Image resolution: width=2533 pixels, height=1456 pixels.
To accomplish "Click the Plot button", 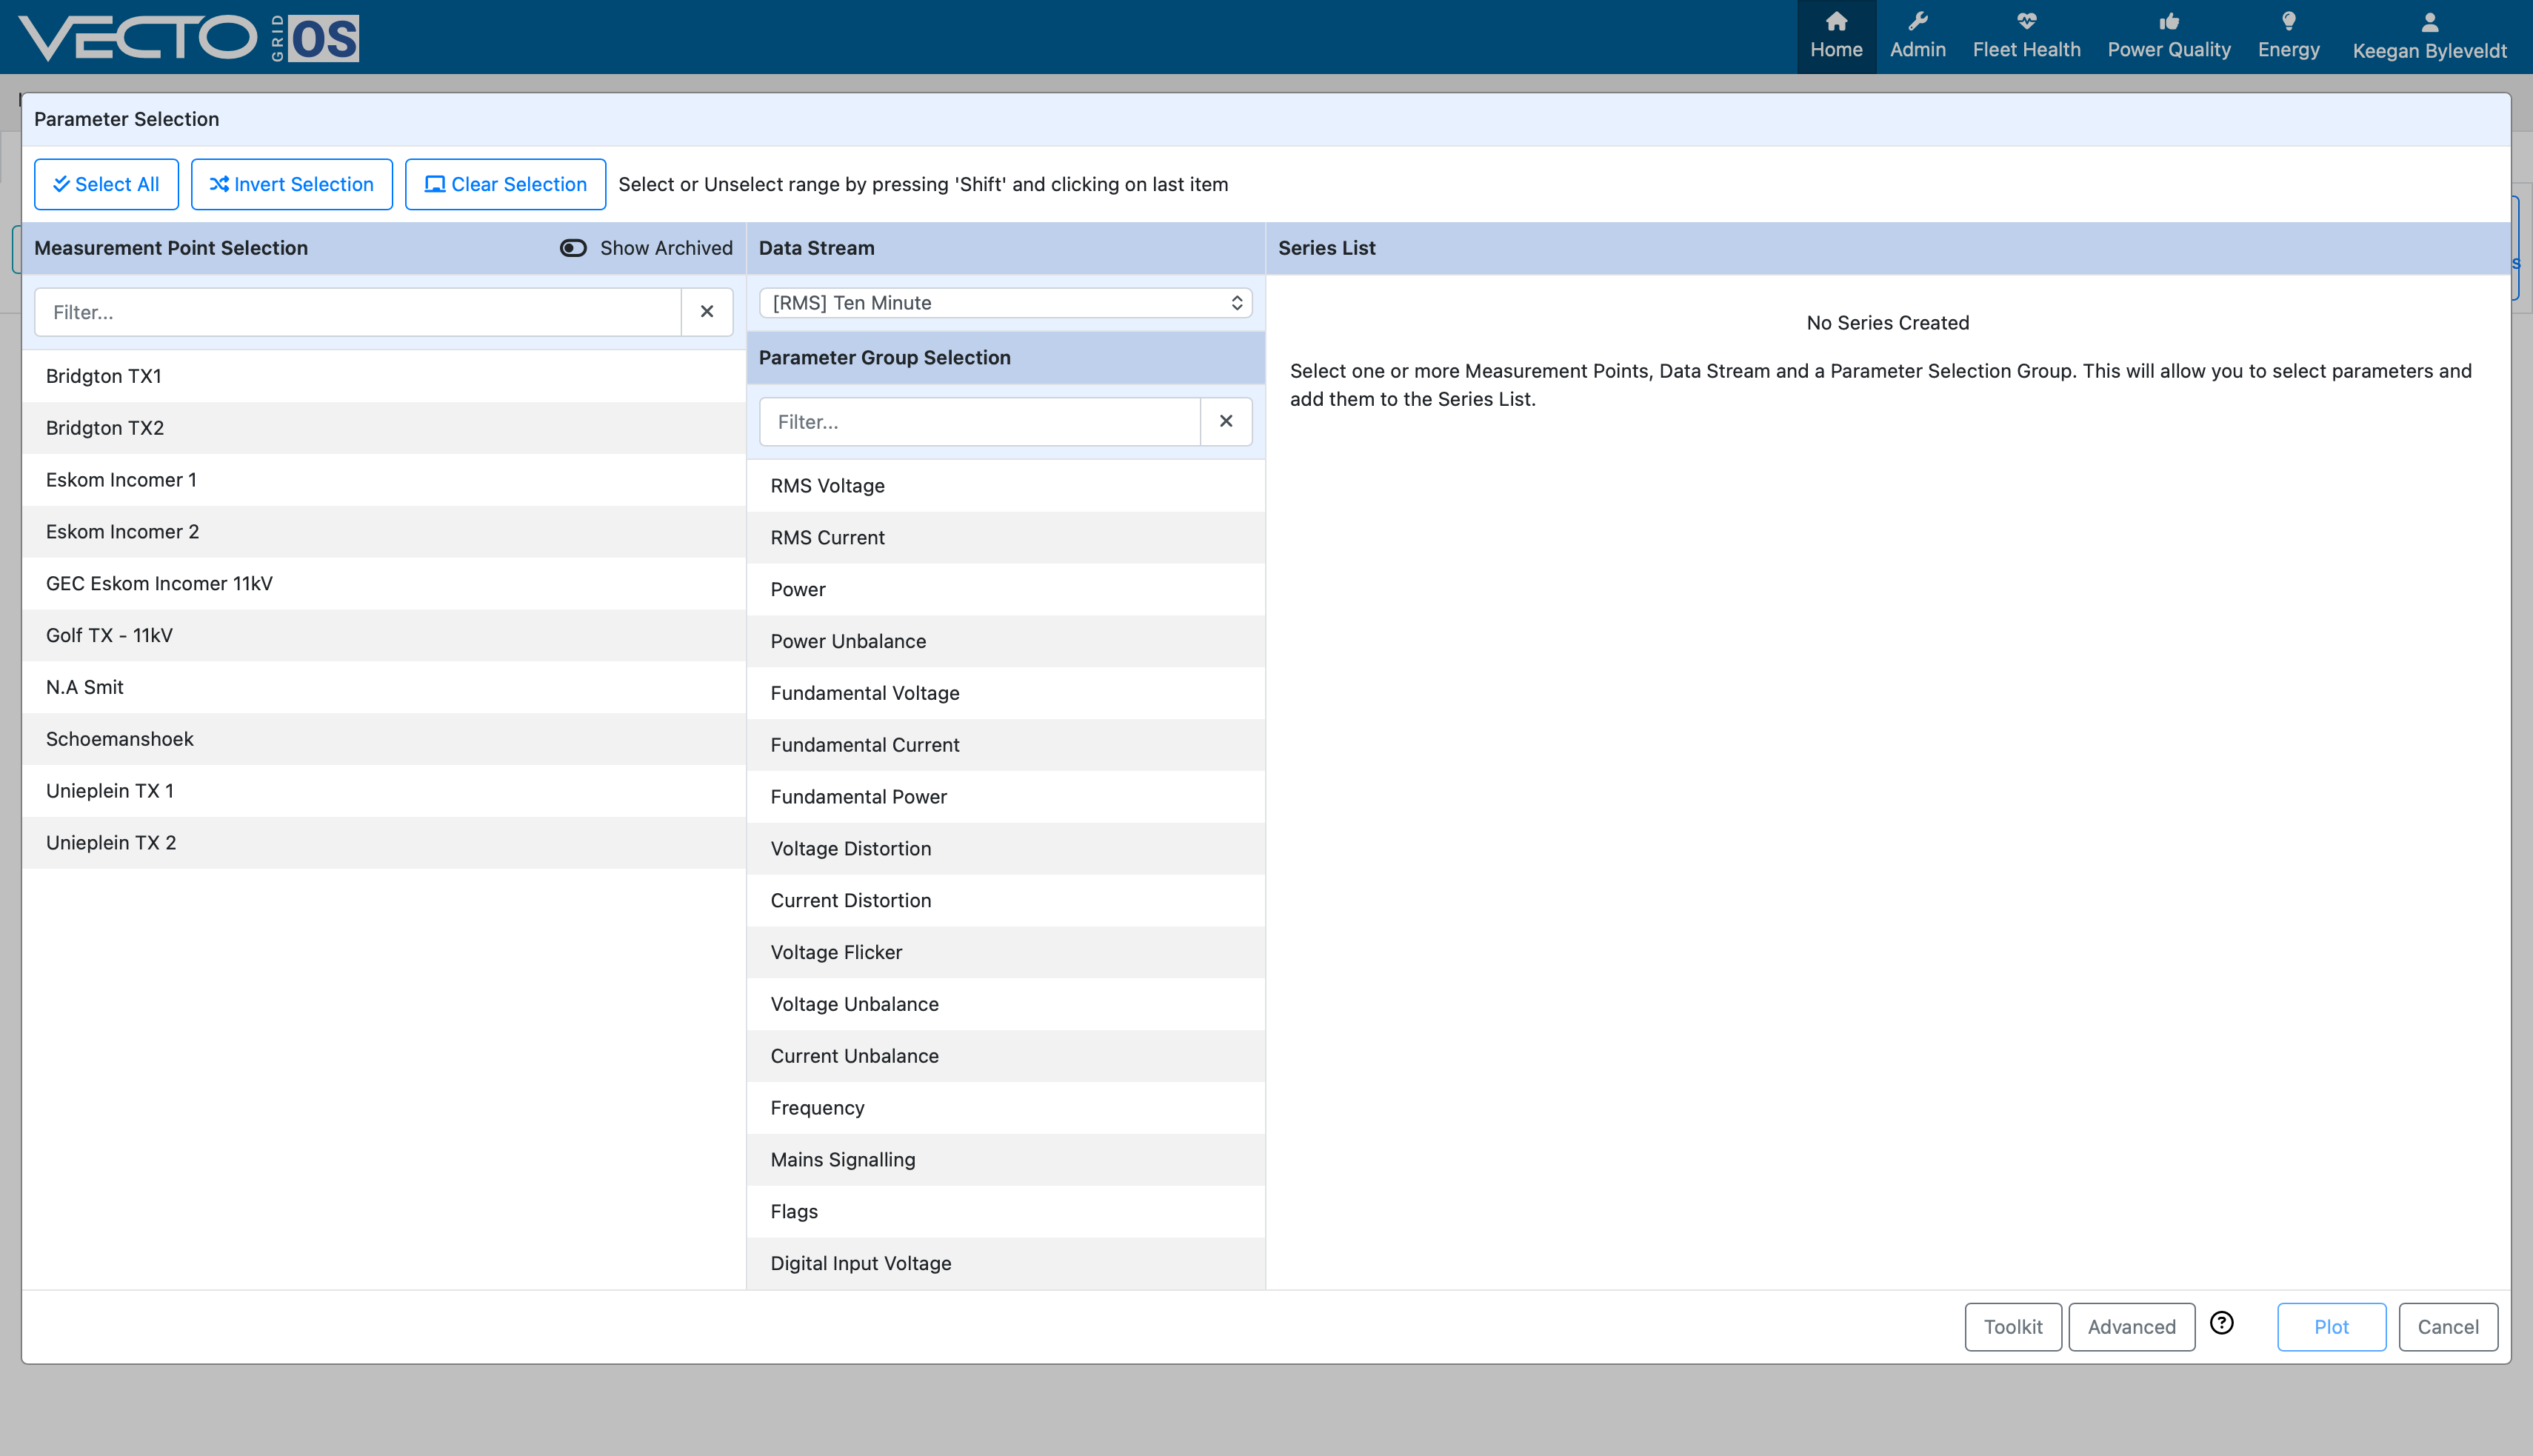I will 2331,1327.
